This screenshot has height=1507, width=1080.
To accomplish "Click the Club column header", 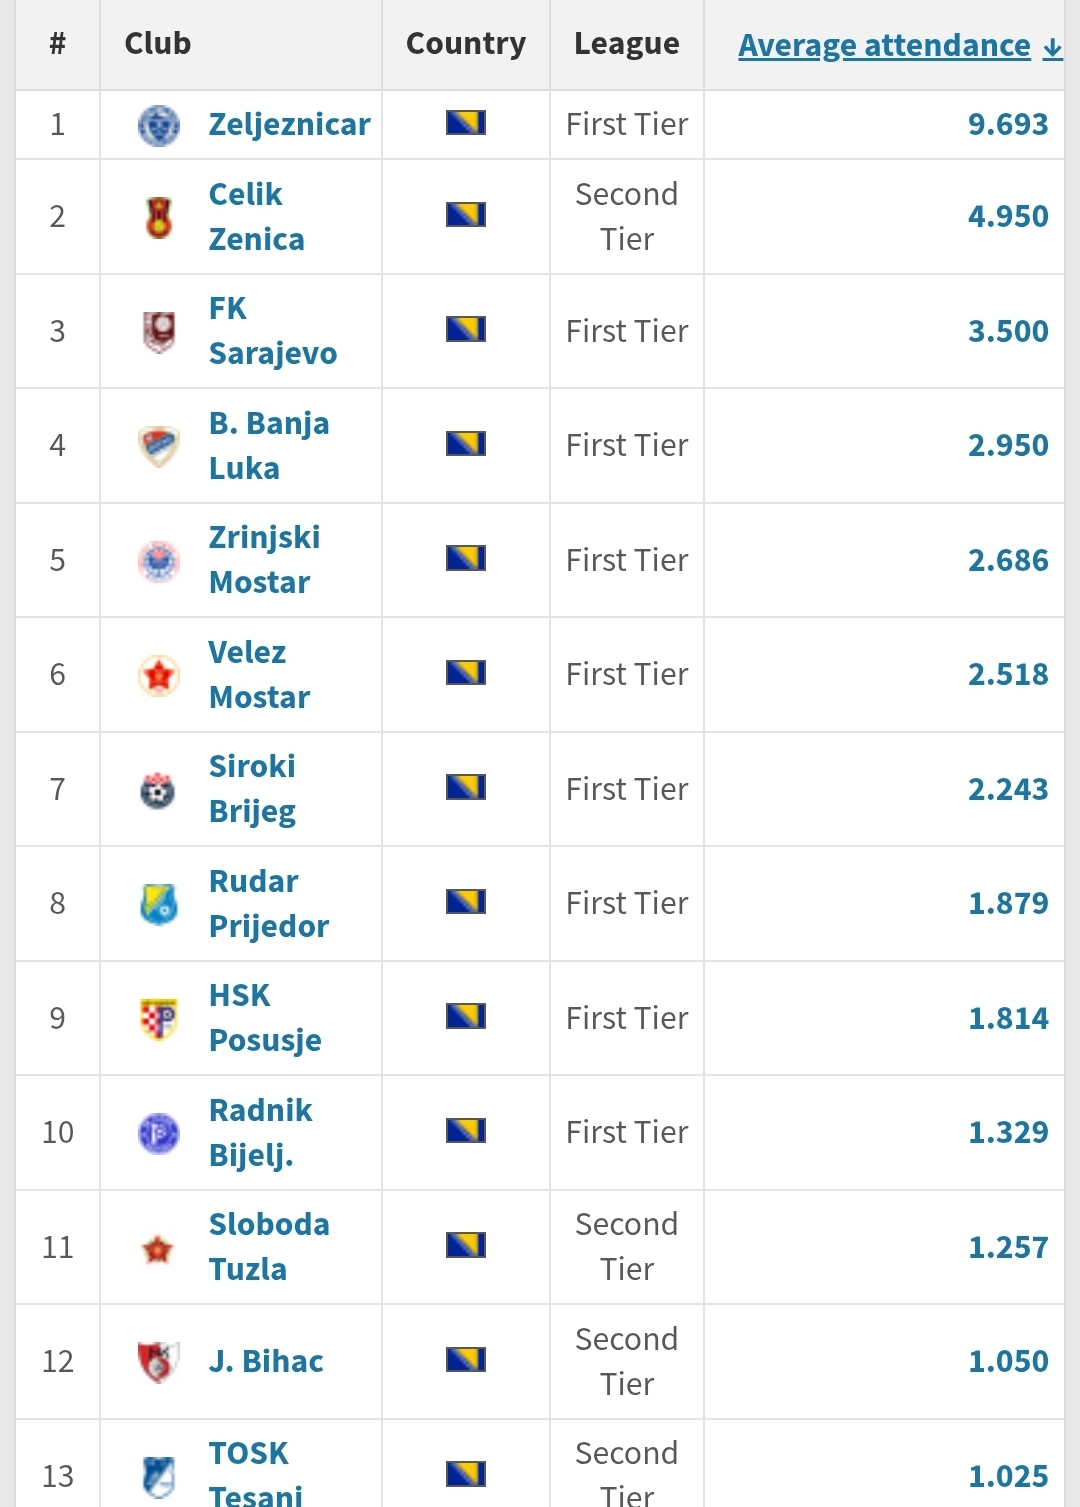I will coord(158,44).
